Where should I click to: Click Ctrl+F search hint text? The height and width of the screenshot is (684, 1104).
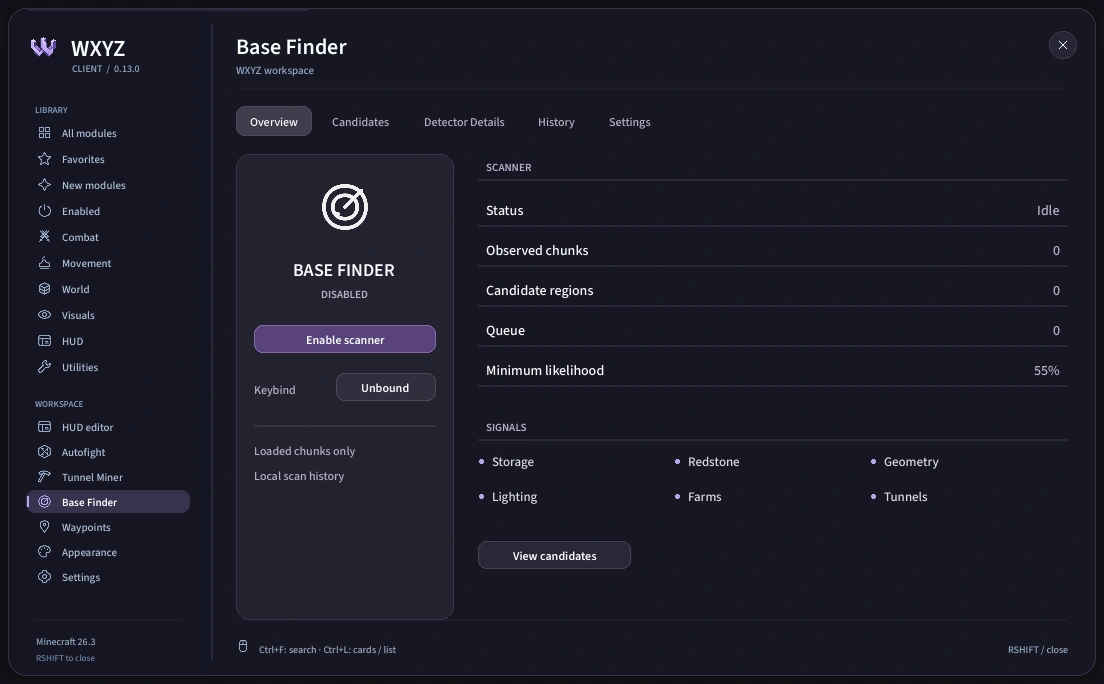click(287, 649)
